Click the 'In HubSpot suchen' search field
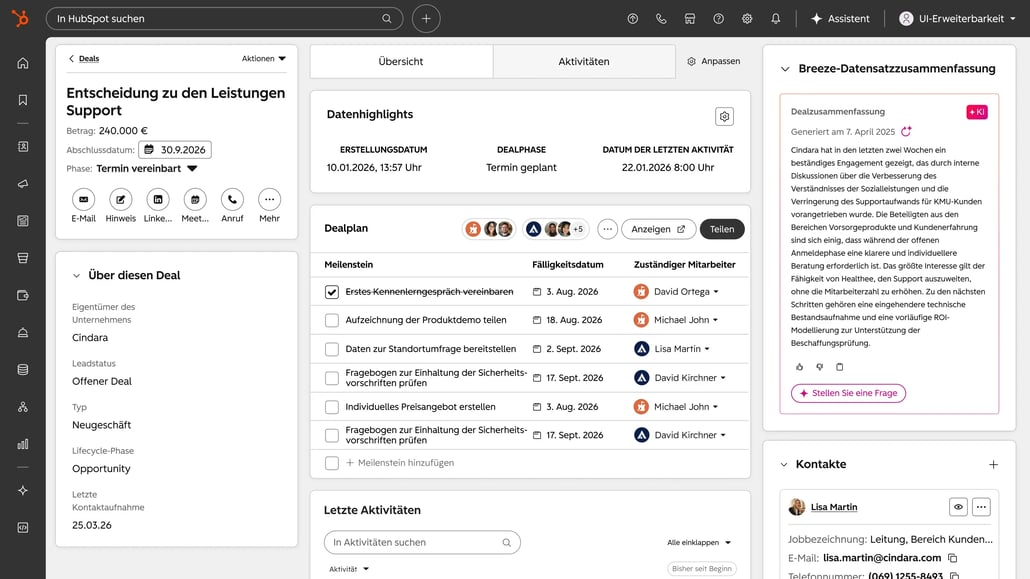The width and height of the screenshot is (1030, 579). 224,18
